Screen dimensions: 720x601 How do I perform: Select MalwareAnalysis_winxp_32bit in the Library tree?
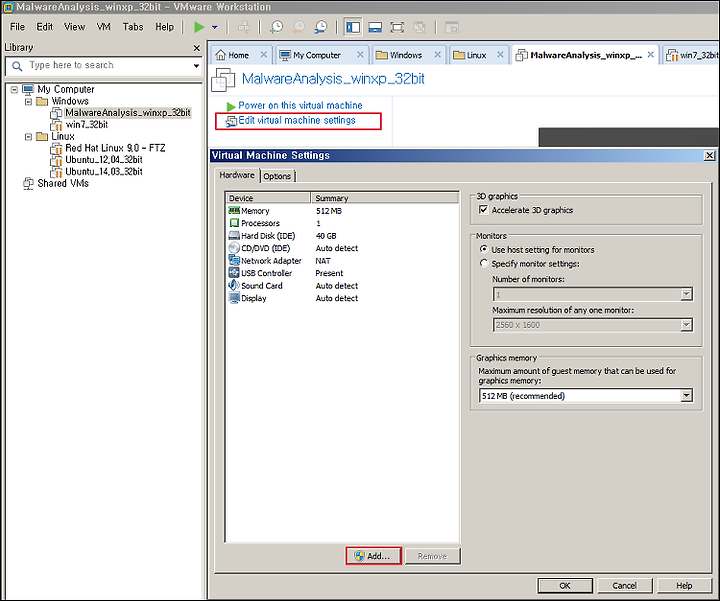[x=128, y=112]
